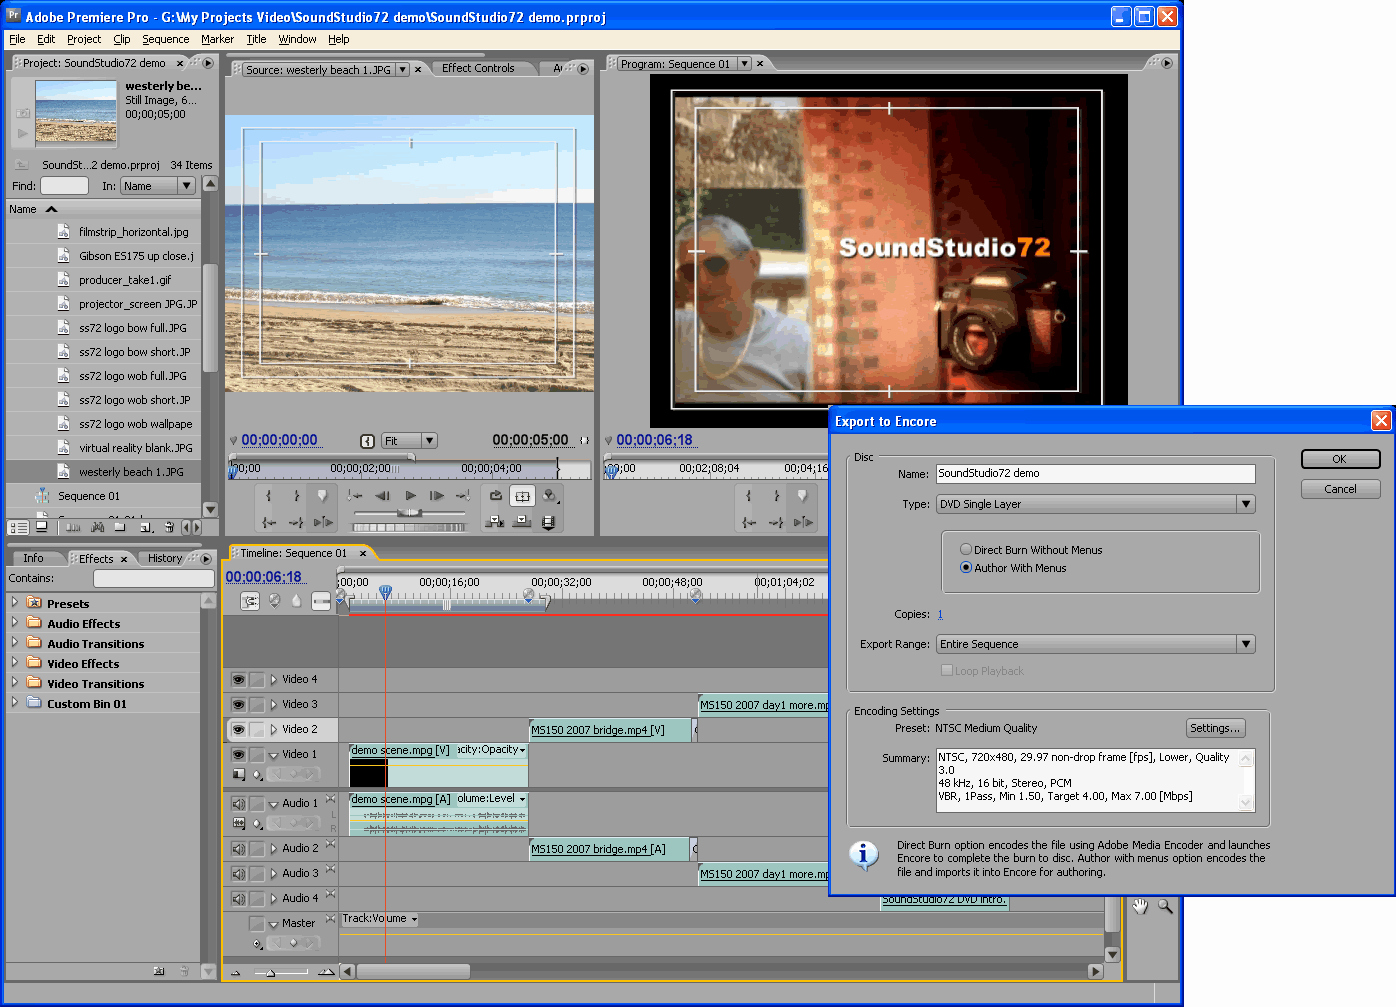Click trash icon in Project panel

pyautogui.click(x=169, y=527)
